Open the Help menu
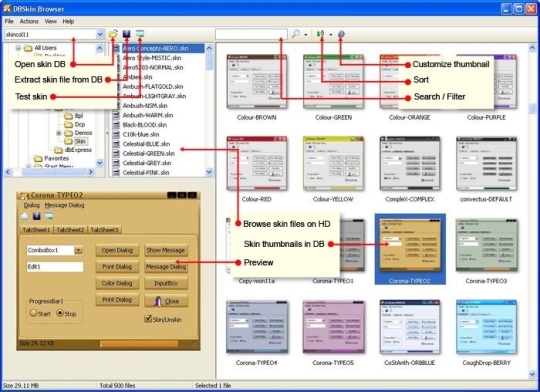The width and height of the screenshot is (540, 392). 68,21
